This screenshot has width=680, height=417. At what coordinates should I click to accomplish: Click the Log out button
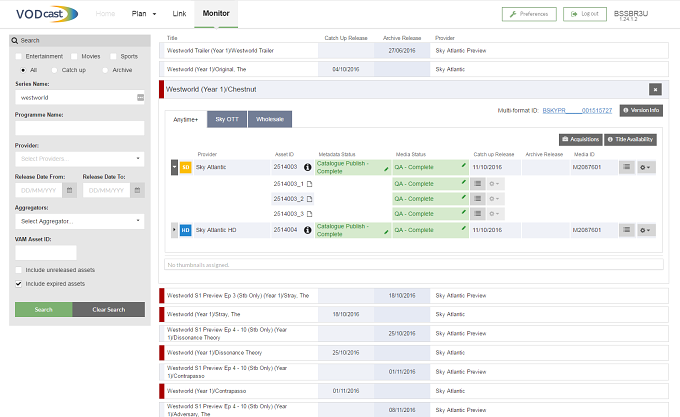585,14
